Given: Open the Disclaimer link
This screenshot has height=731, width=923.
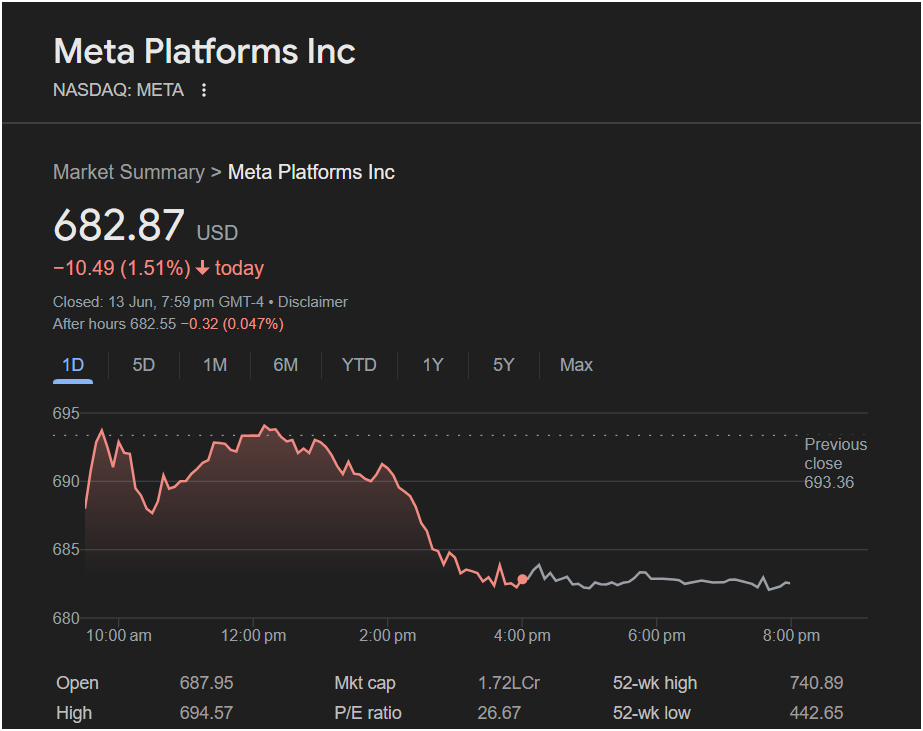Looking at the screenshot, I should click(x=313, y=302).
